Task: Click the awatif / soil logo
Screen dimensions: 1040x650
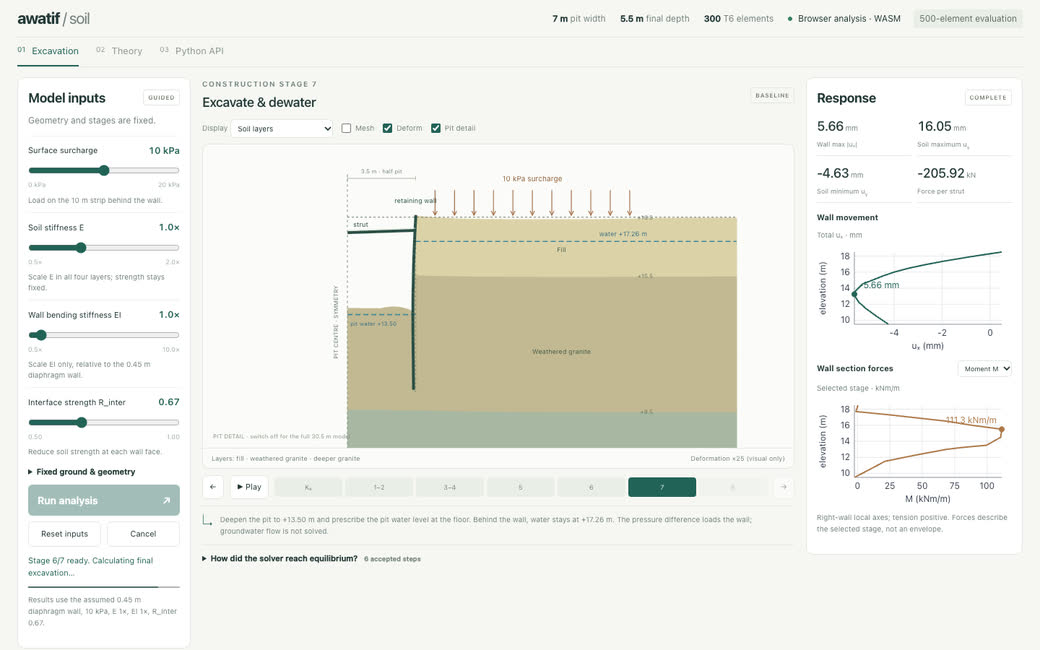Action: click(53, 19)
